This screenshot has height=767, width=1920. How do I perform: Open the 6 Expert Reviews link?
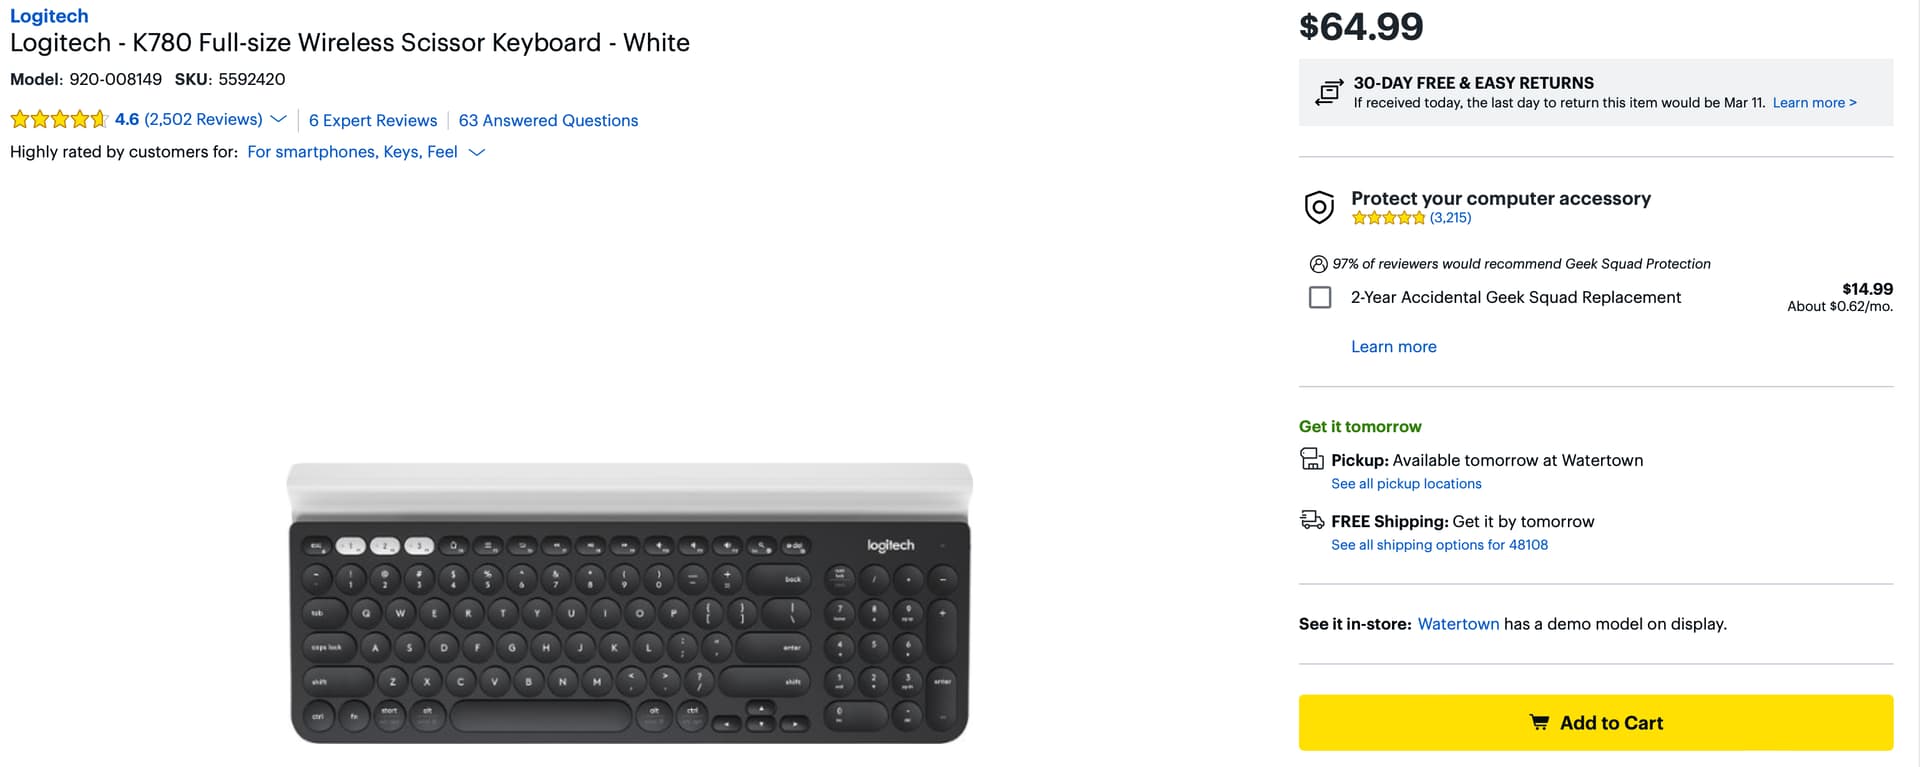373,120
